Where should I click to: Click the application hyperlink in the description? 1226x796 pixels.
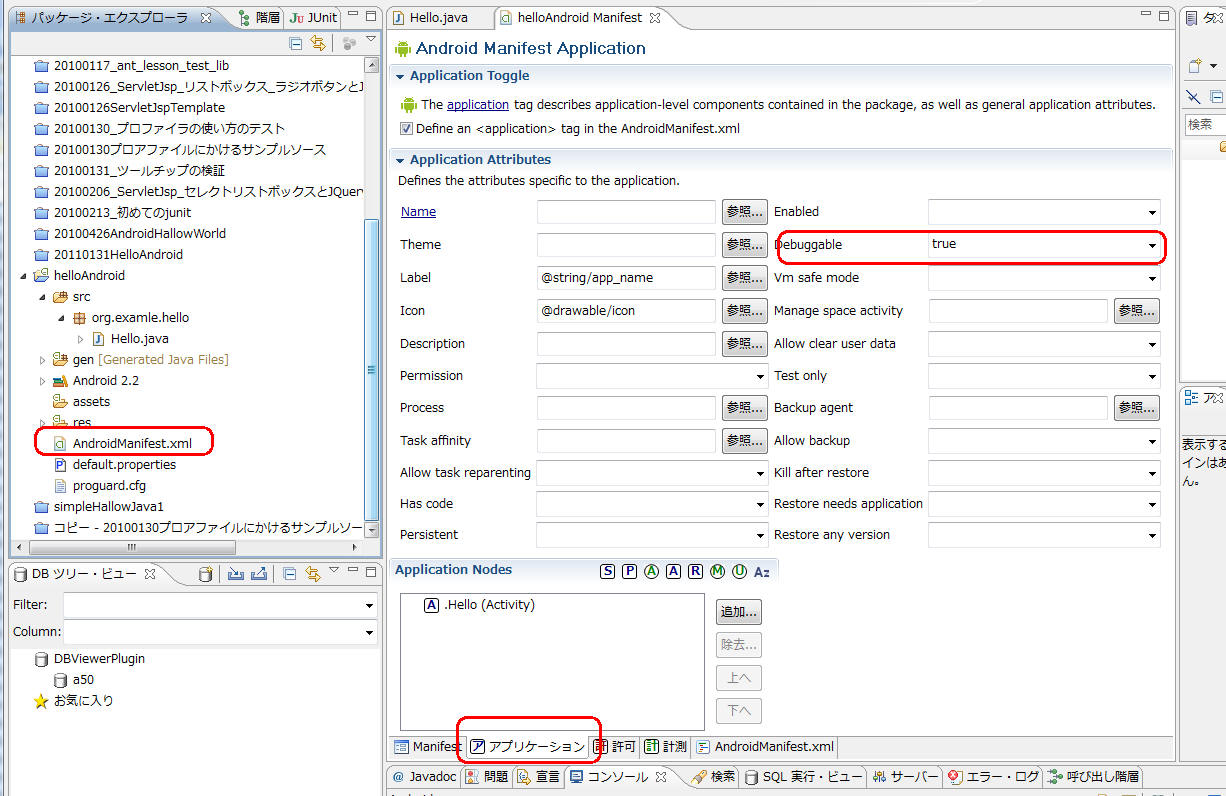click(477, 104)
